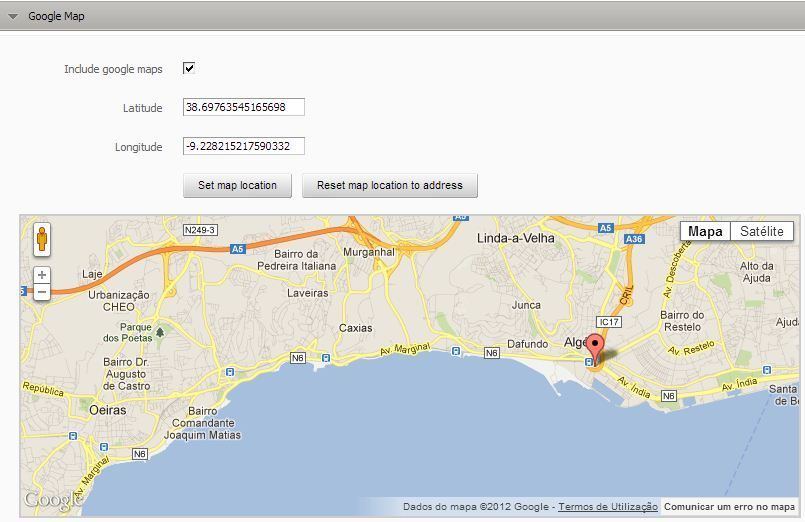Image resolution: width=805 pixels, height=522 pixels.
Task: Click Comunicar um erro no mapa link
Action: click(x=729, y=507)
